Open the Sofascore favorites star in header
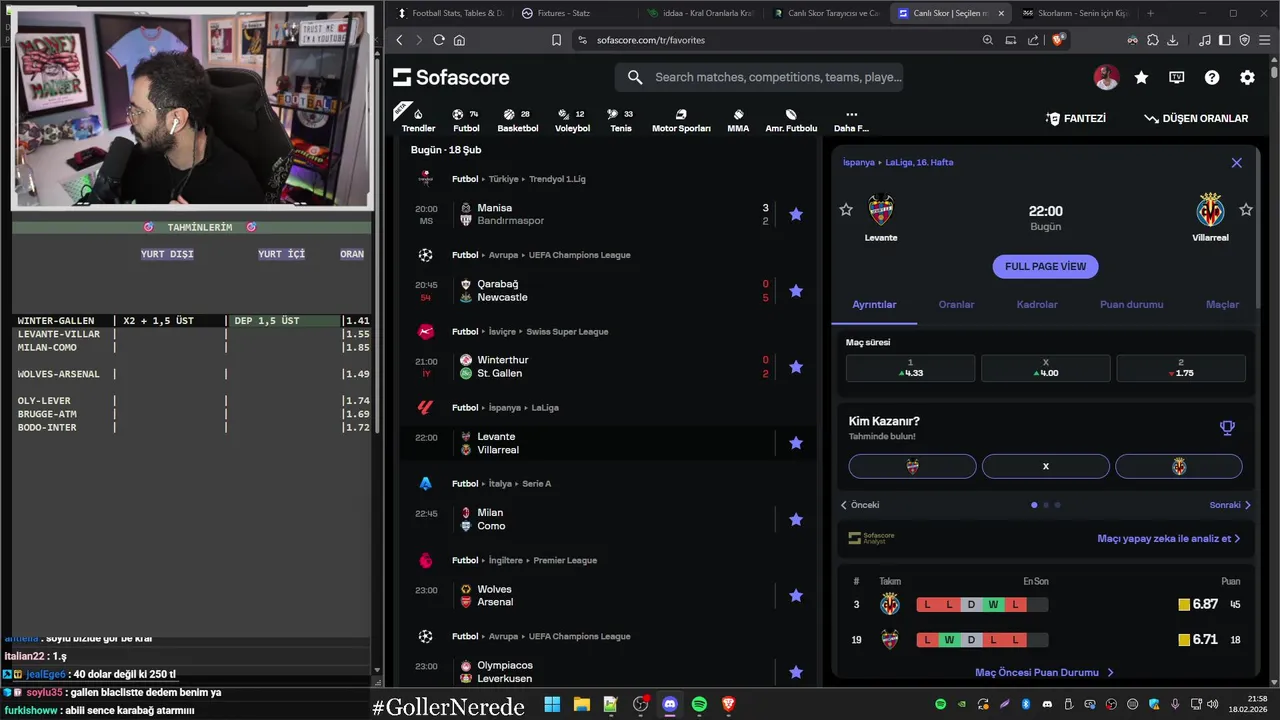The width and height of the screenshot is (1280, 720). (x=1141, y=77)
